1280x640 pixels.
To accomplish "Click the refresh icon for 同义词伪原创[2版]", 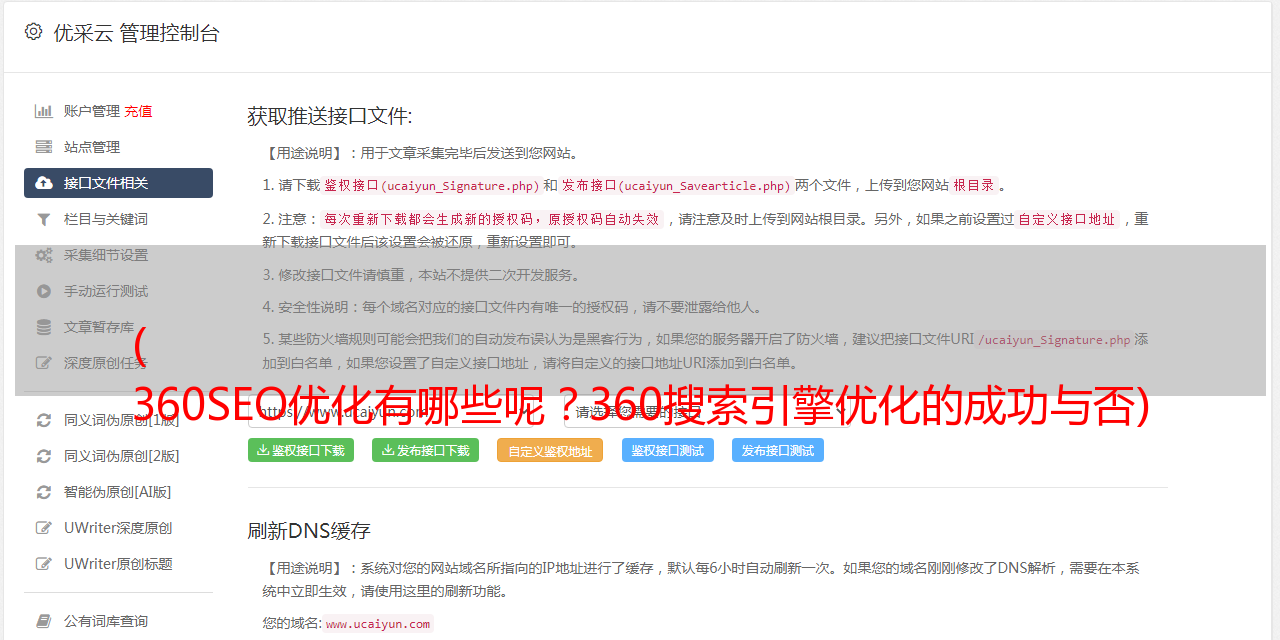I will (x=44, y=456).
